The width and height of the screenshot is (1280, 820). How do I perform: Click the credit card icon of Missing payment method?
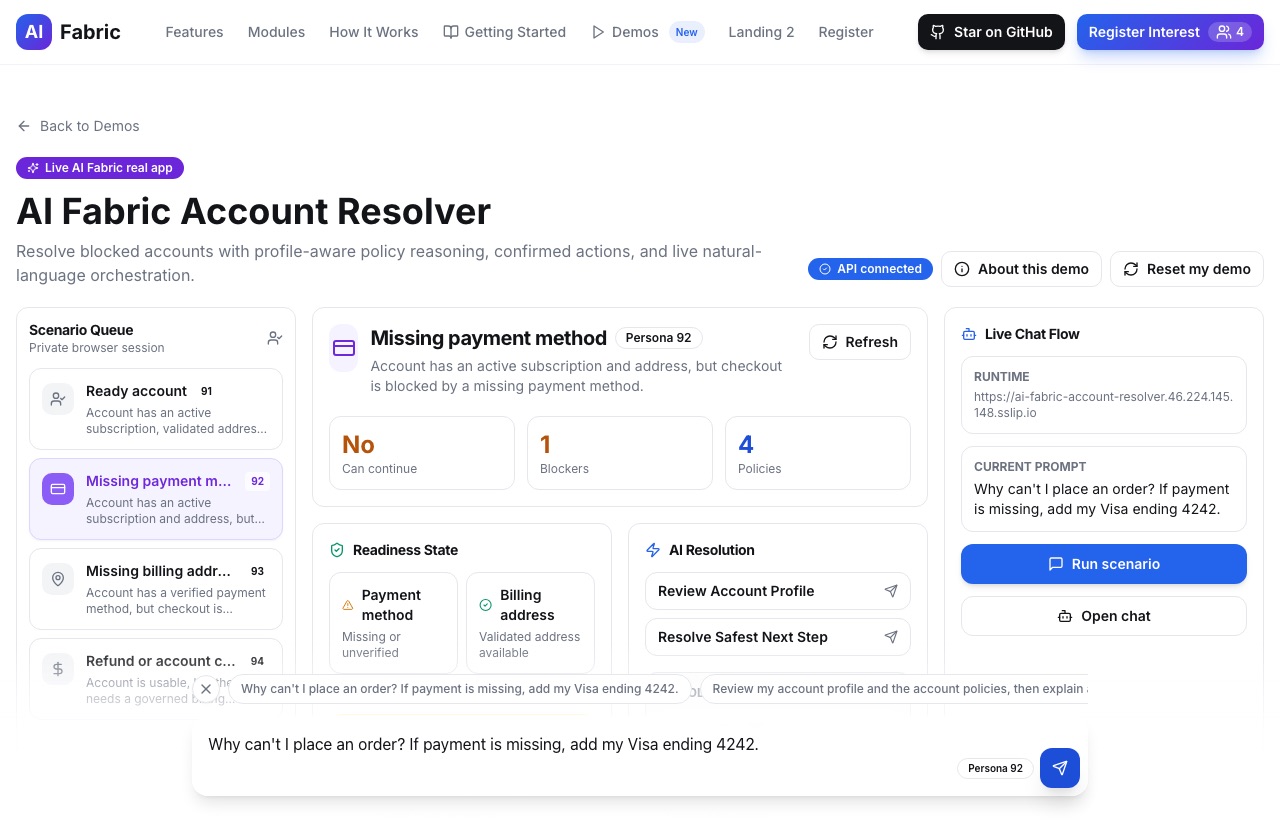point(58,489)
